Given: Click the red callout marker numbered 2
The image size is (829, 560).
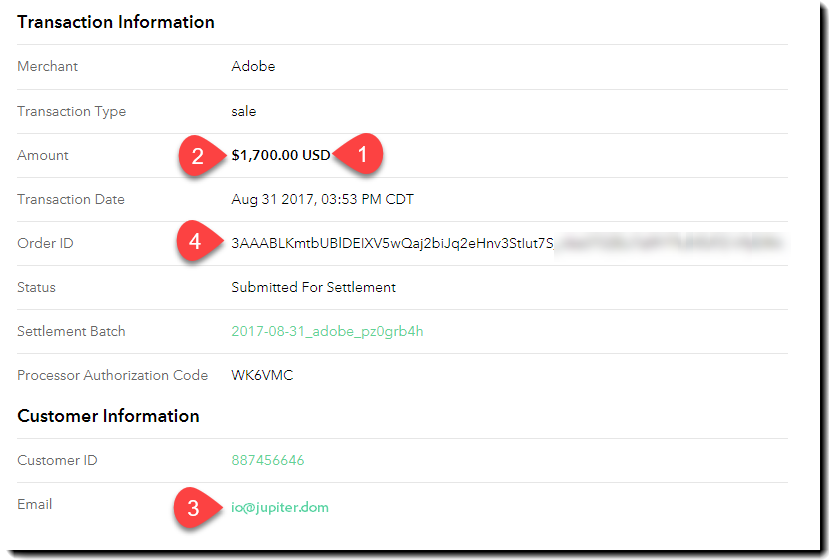Looking at the screenshot, I should [x=199, y=155].
